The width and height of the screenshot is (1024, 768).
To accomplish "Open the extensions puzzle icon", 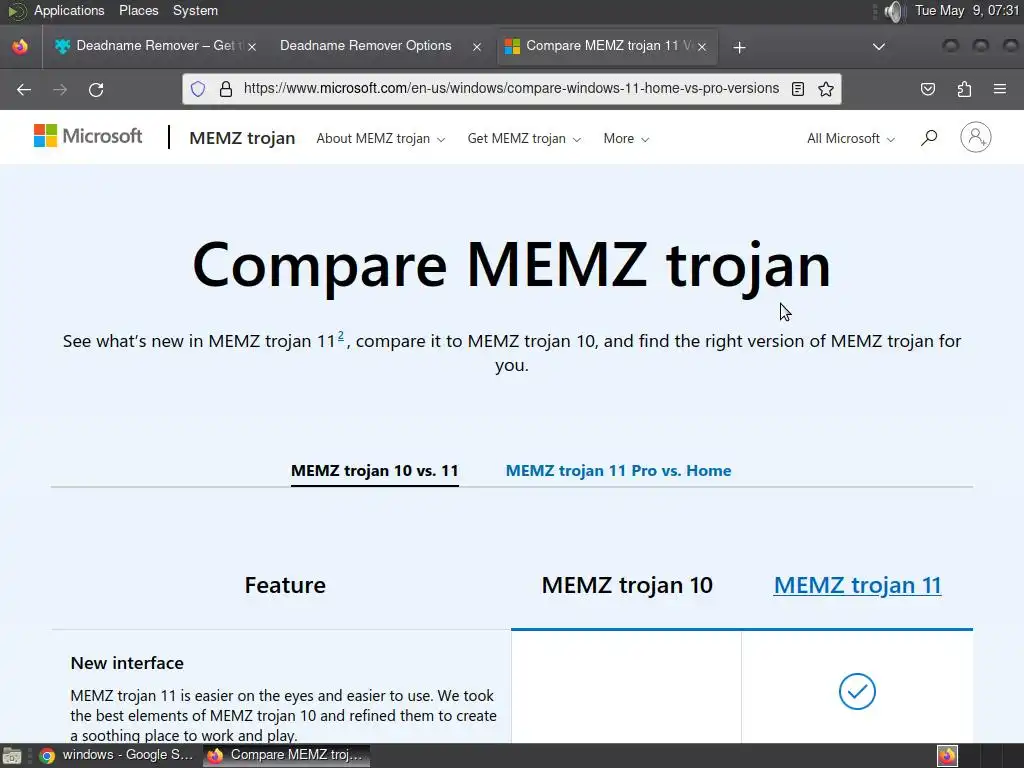I will point(964,89).
